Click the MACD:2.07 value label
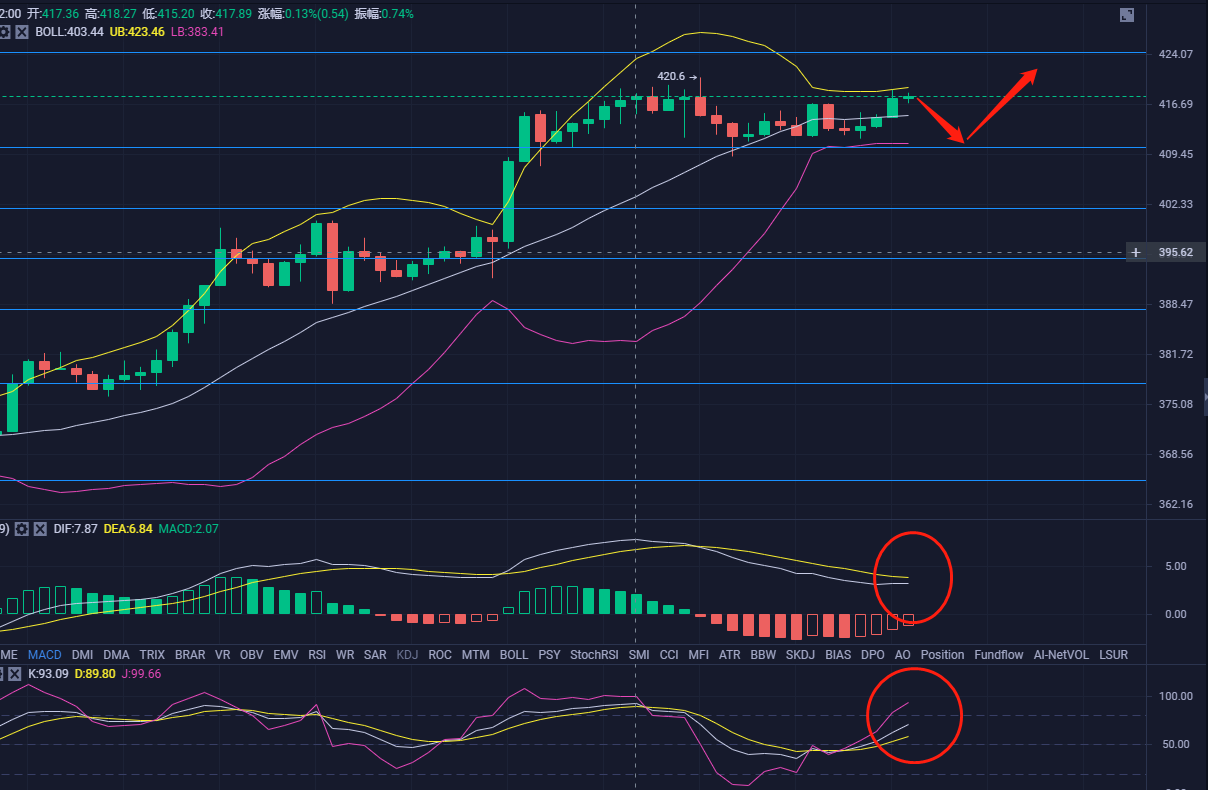Screen dimensions: 1208x790 tap(188, 528)
